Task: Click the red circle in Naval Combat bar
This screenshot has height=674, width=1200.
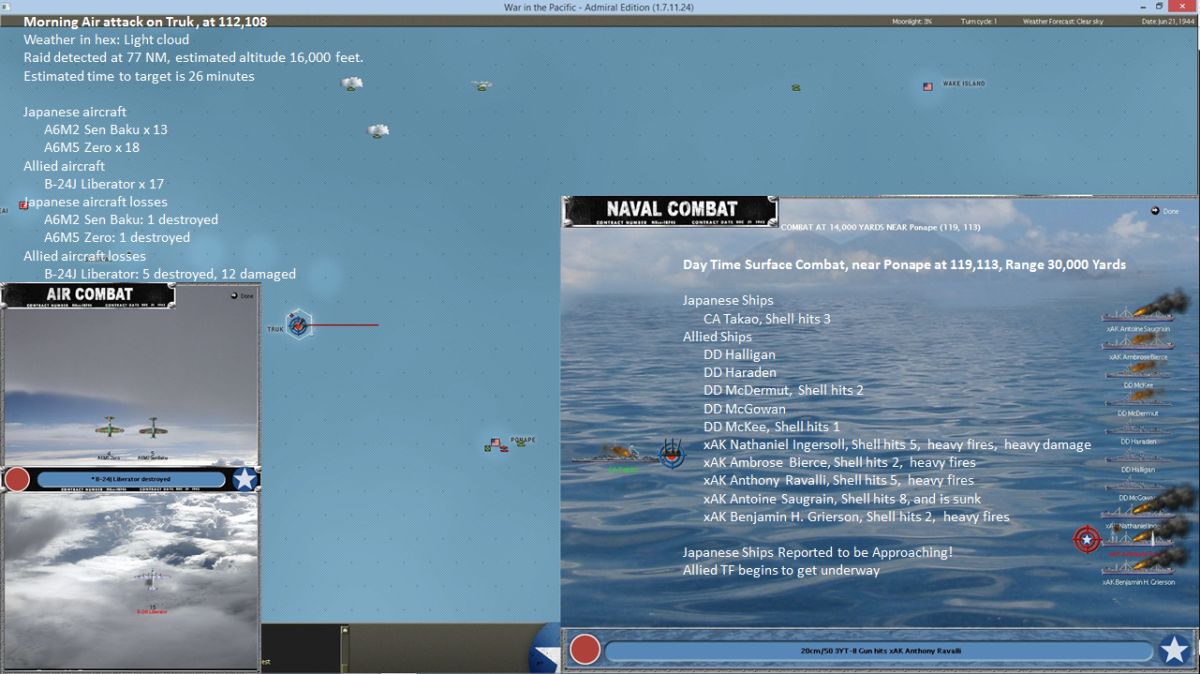Action: [x=584, y=650]
